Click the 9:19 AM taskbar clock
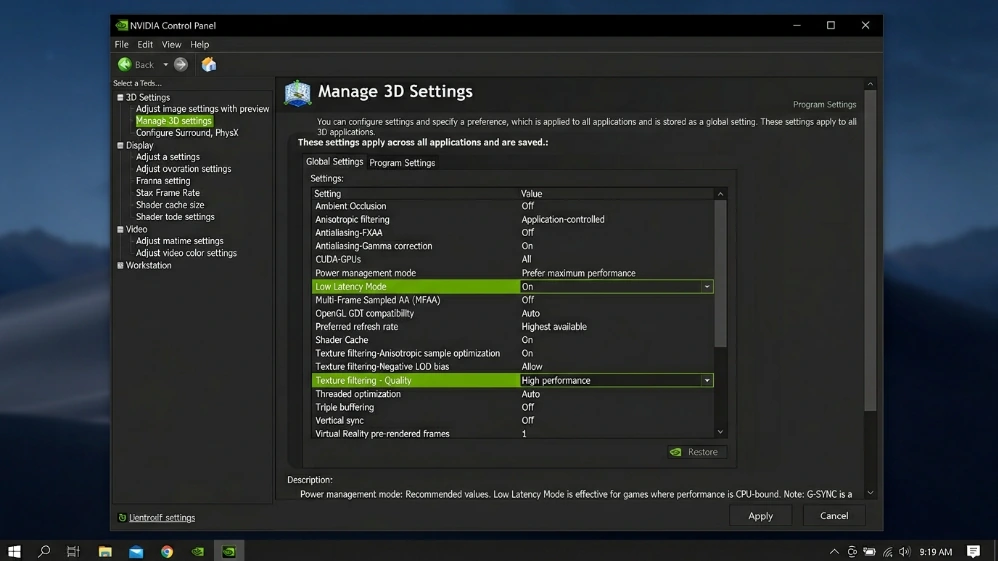Viewport: 998px width, 561px height. click(936, 552)
